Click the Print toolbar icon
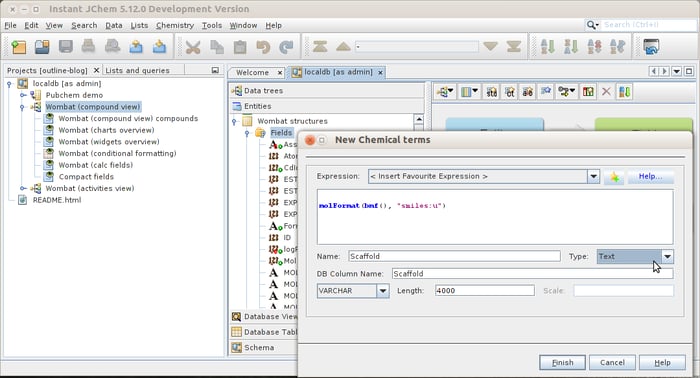The image size is (700, 378). 88,46
